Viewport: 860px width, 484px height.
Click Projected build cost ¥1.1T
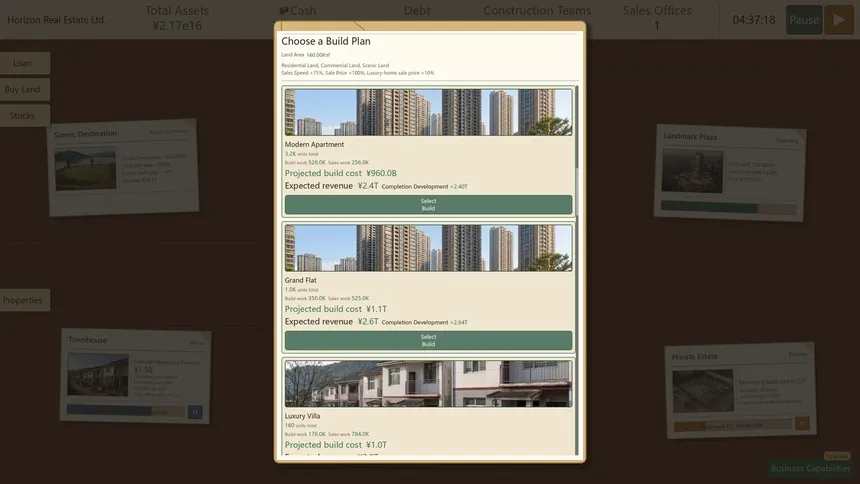coord(336,309)
